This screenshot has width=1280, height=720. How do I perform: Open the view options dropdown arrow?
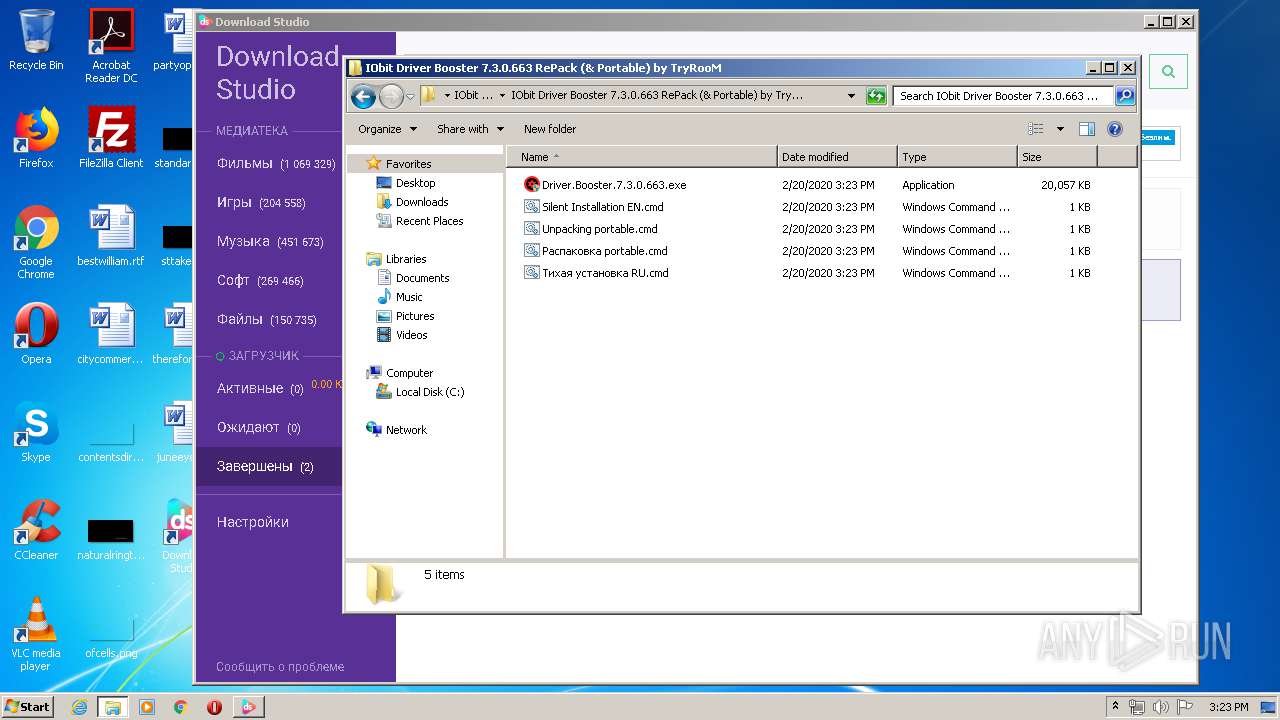click(1060, 129)
